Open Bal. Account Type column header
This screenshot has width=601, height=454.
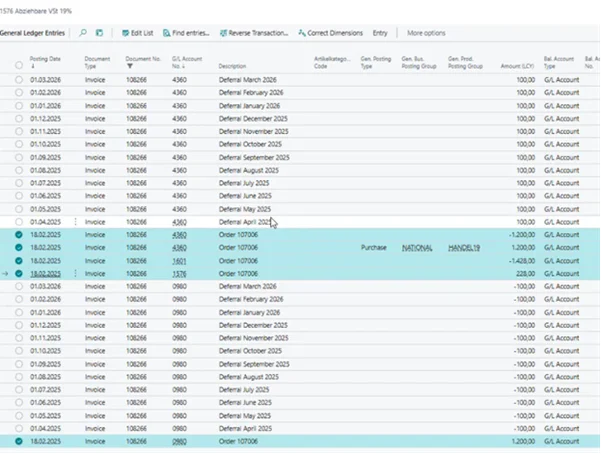(558, 62)
